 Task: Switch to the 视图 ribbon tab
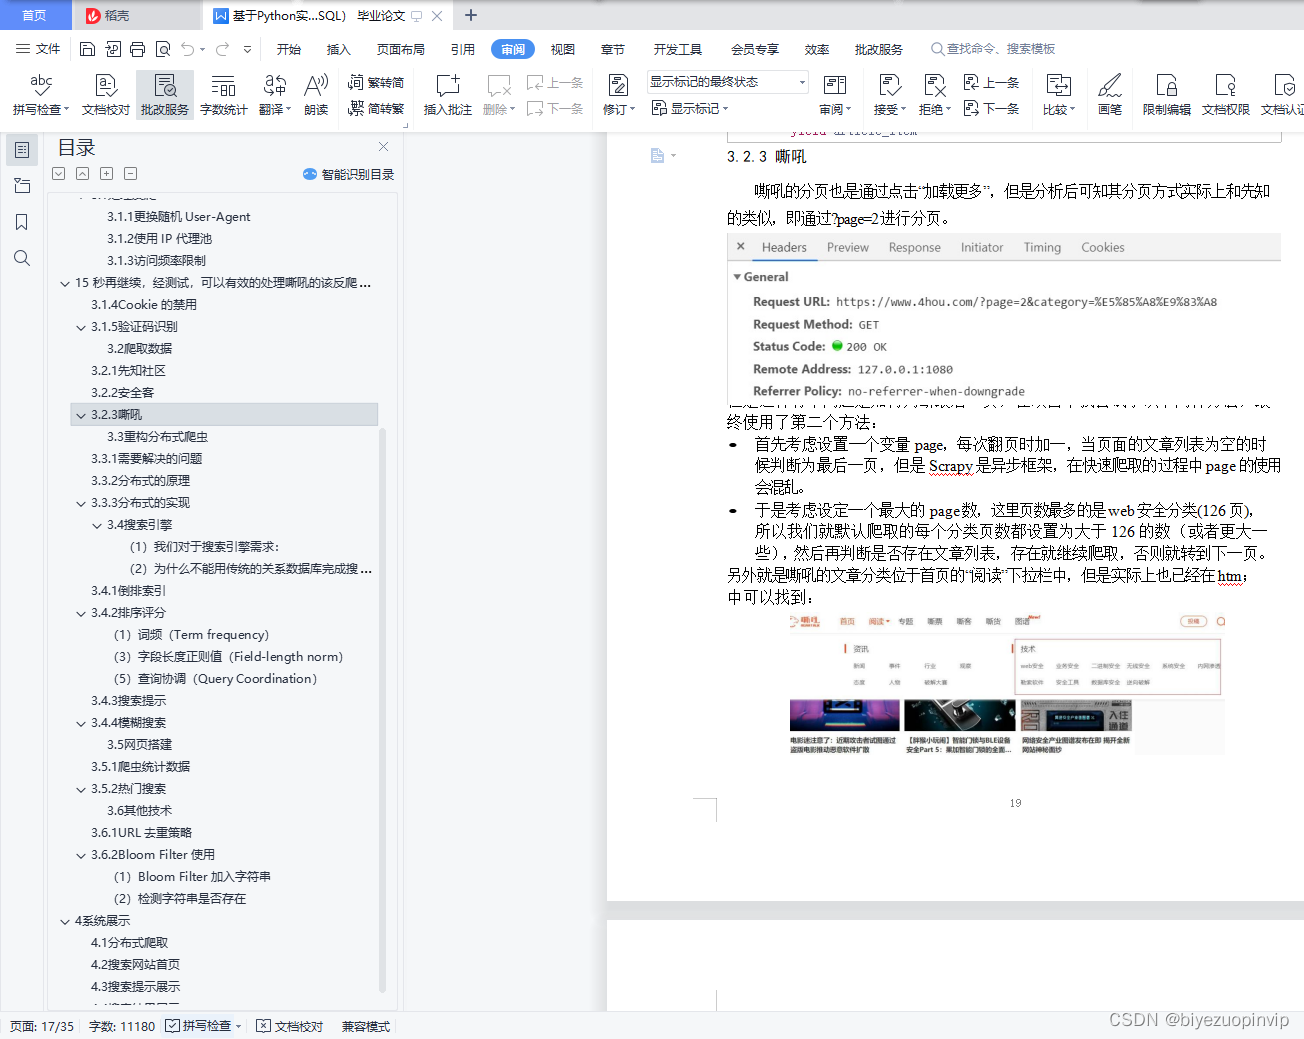pos(563,49)
